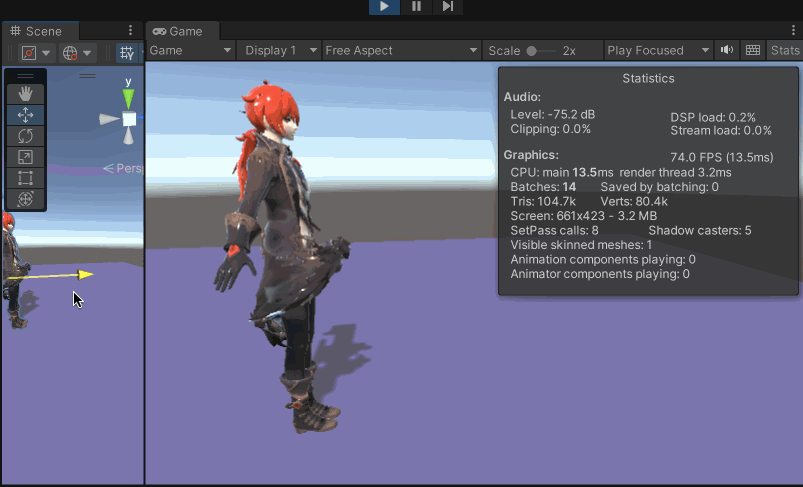This screenshot has width=803, height=487.
Task: Open the Display 1 dropdown
Action: 280,50
